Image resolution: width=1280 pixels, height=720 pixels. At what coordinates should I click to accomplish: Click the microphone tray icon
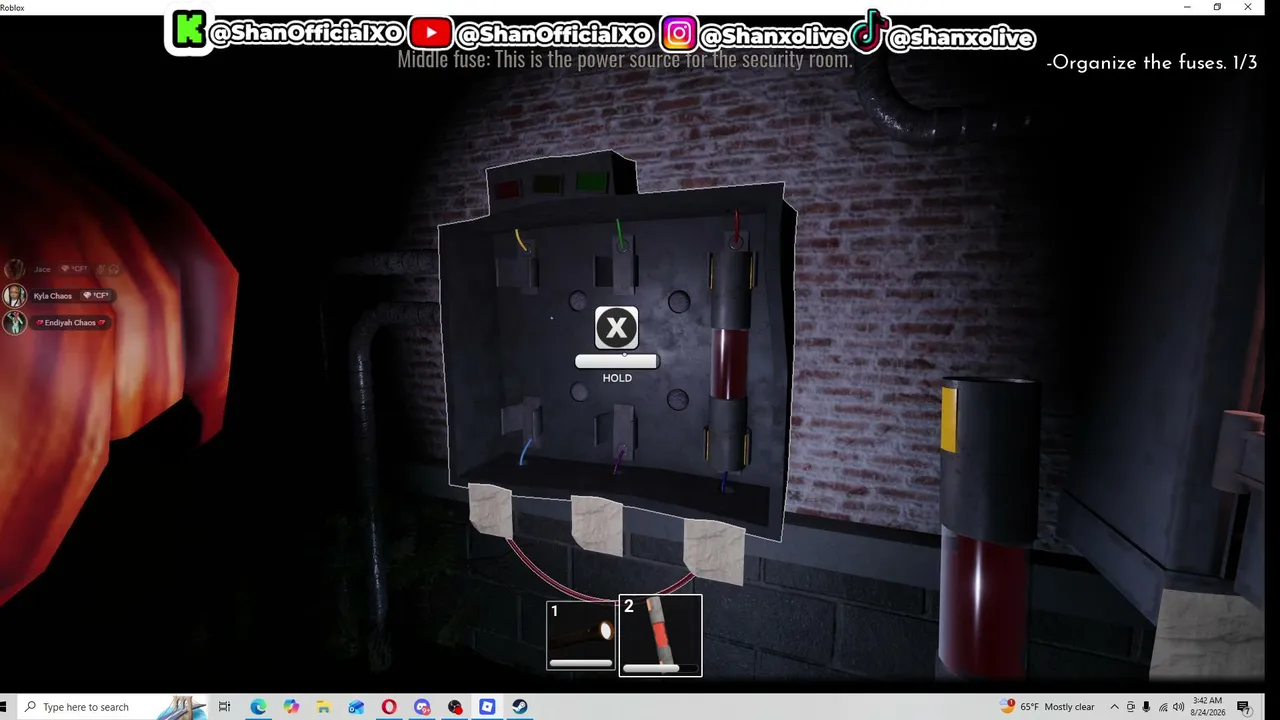1146,707
